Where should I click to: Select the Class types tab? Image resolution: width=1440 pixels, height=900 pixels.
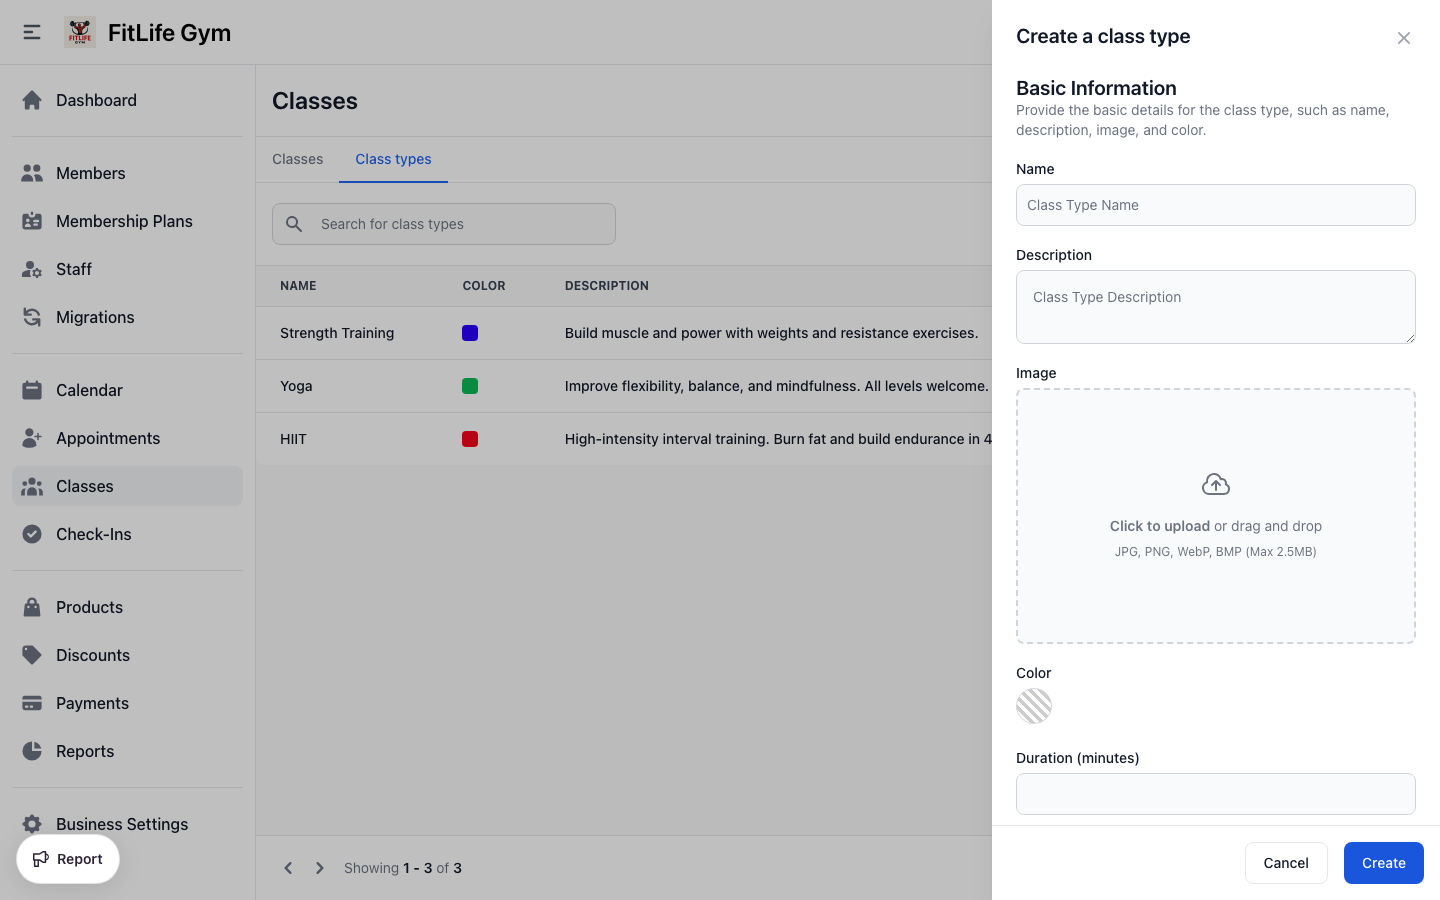pos(393,159)
